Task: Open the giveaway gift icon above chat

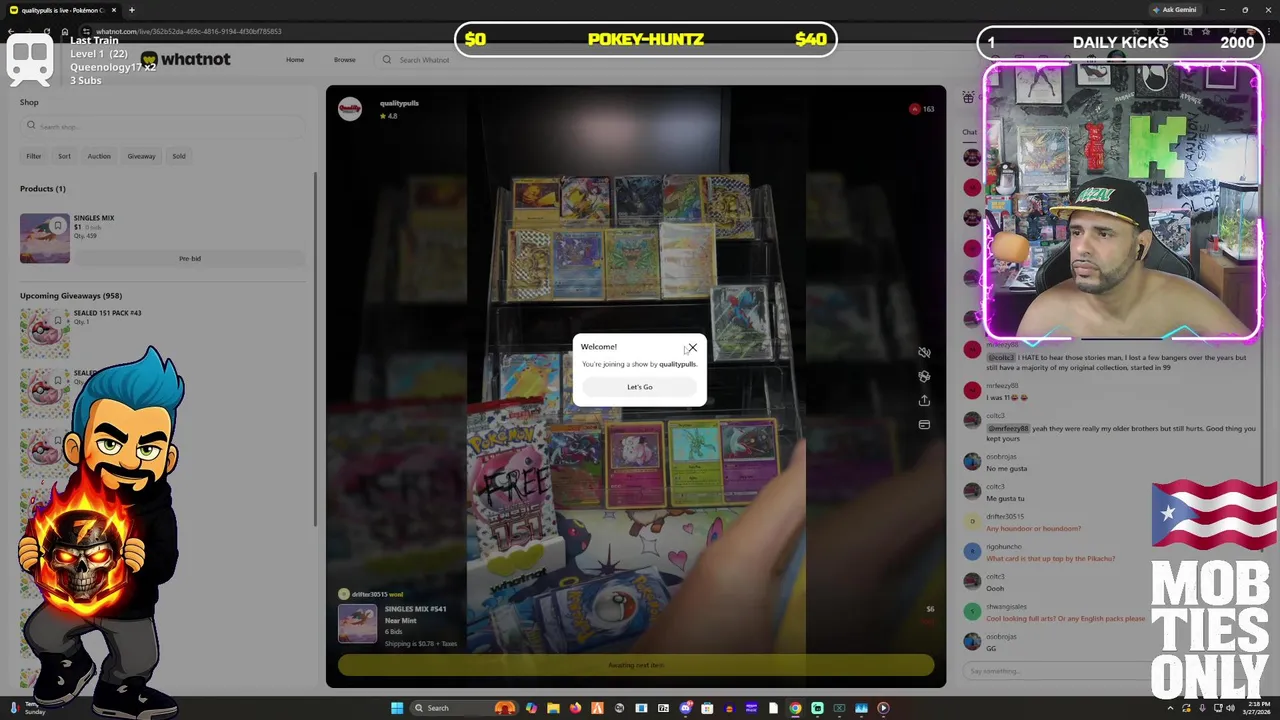Action: click(x=968, y=97)
